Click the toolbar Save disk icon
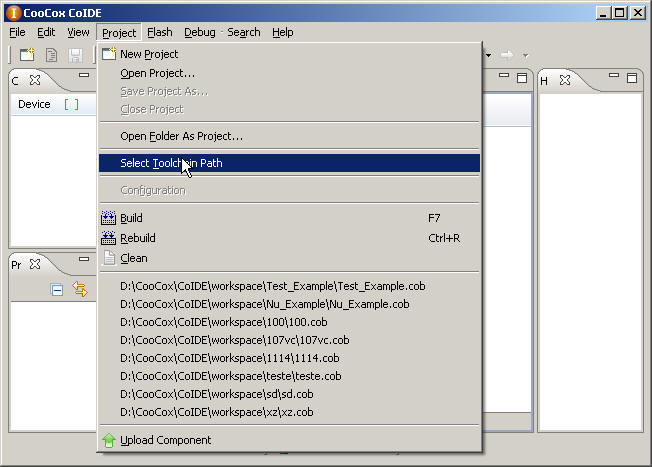Viewport: 652px width, 467px height. (75, 55)
